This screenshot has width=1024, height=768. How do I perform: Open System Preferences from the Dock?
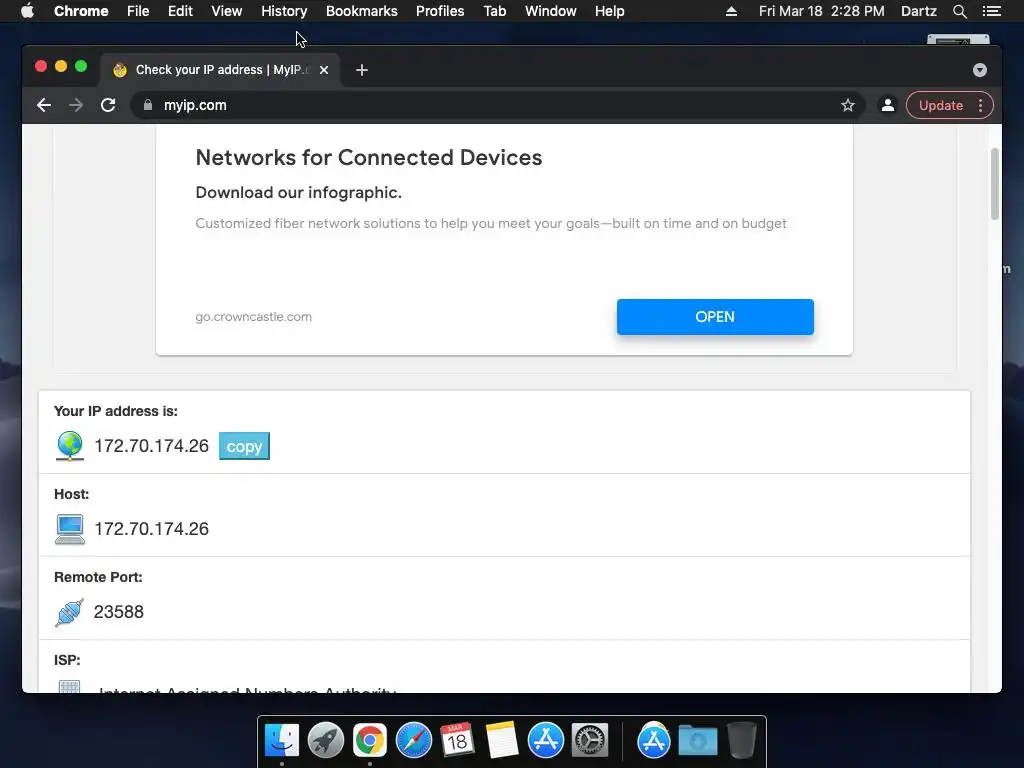point(590,741)
